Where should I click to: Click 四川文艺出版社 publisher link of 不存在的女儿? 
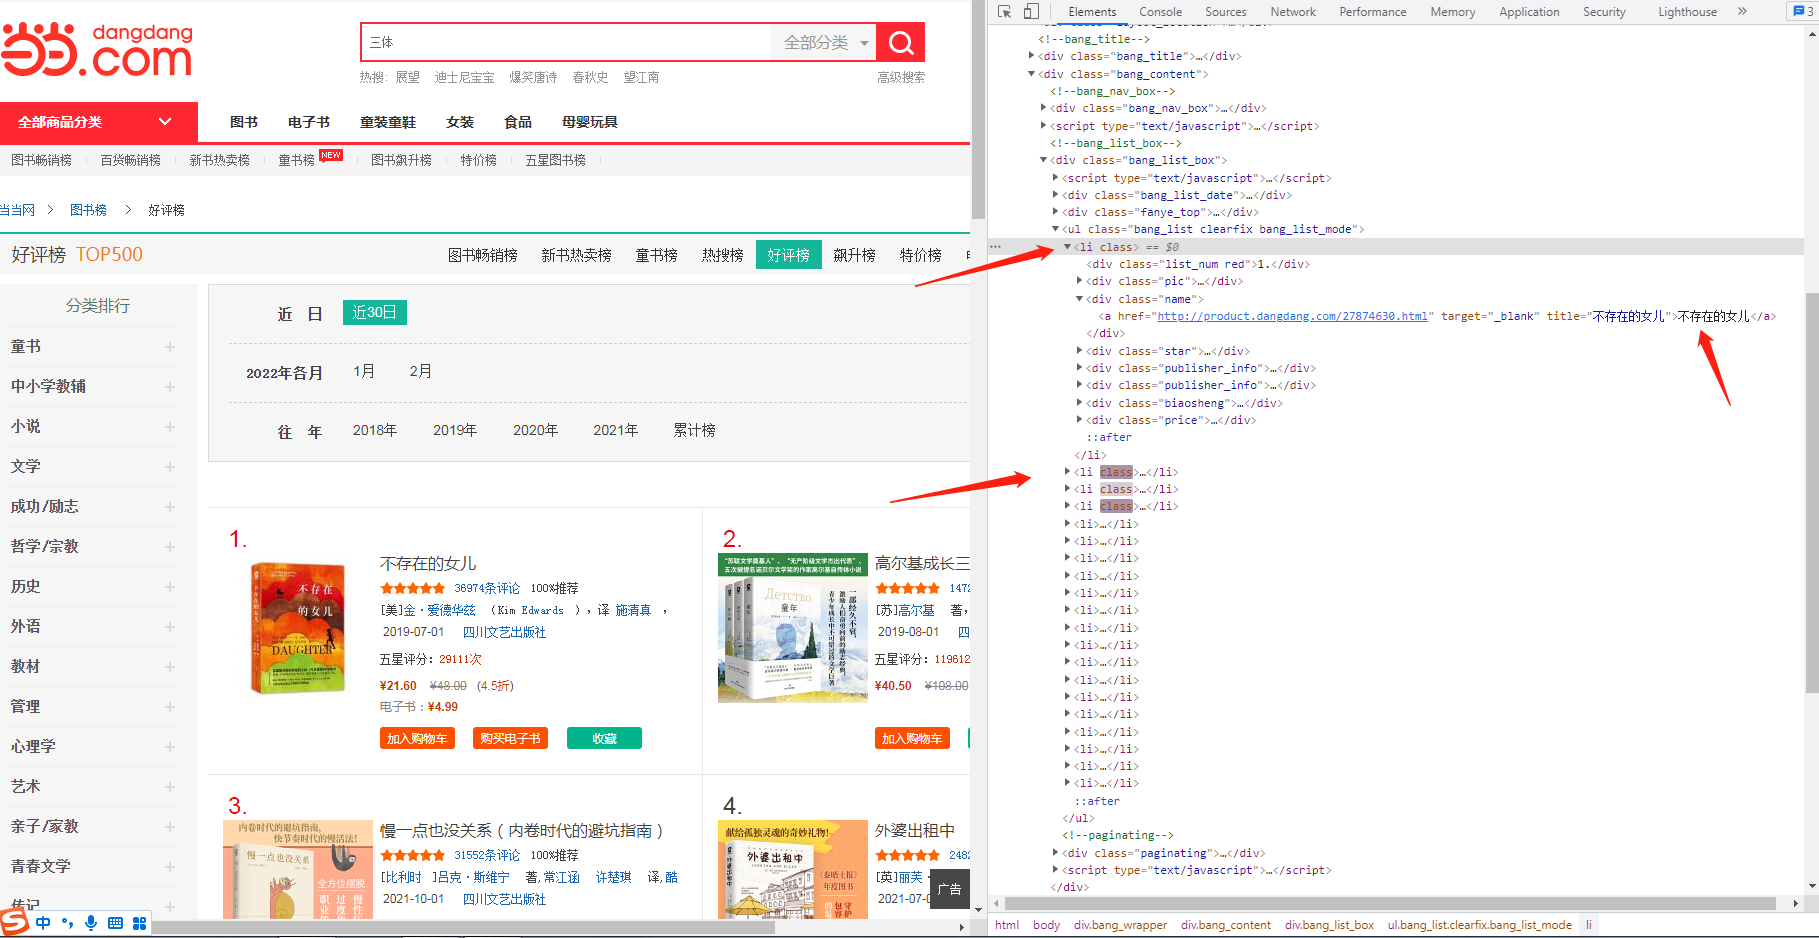[x=504, y=632]
